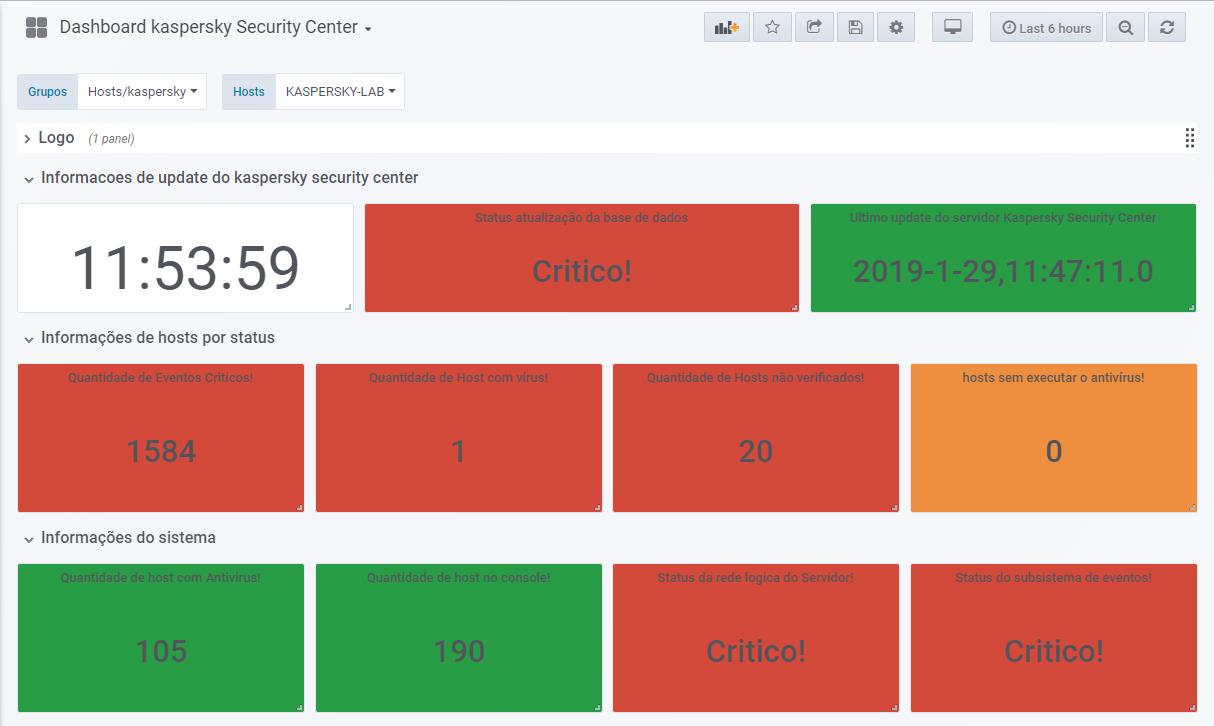Click the Hosts variable label
1214x726 pixels.
pyautogui.click(x=249, y=91)
